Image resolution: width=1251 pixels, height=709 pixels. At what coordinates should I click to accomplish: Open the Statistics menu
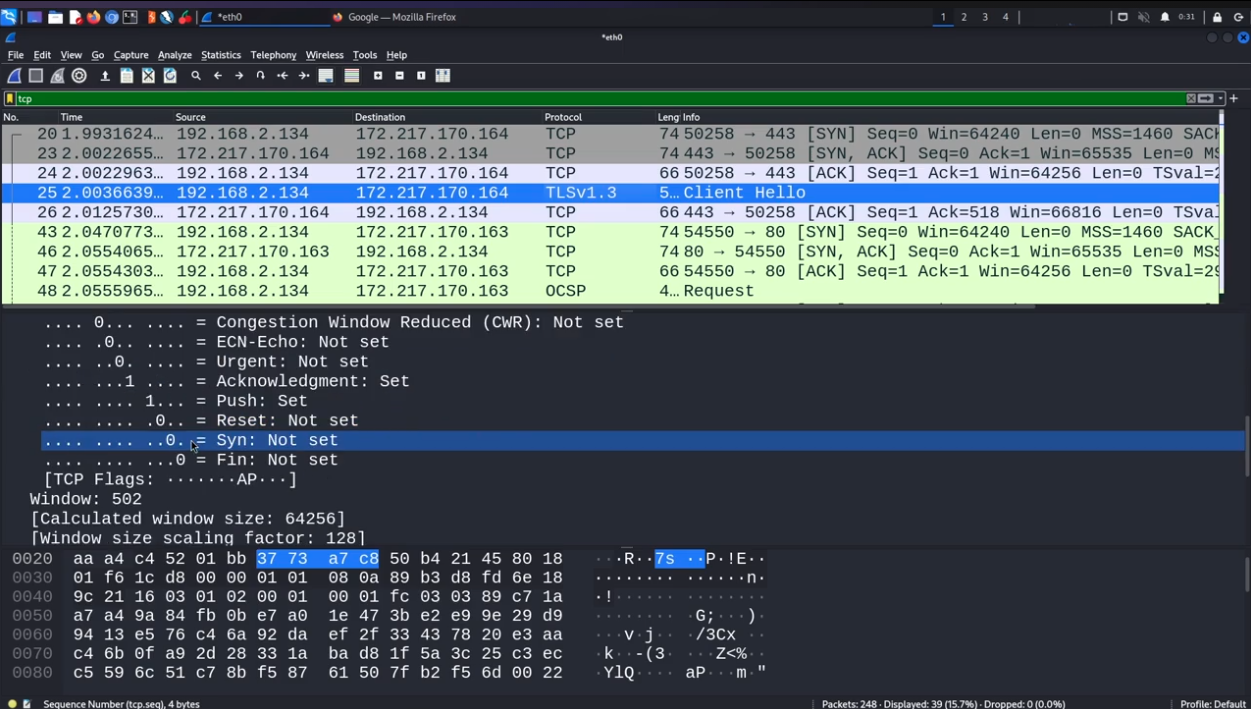pyautogui.click(x=220, y=55)
